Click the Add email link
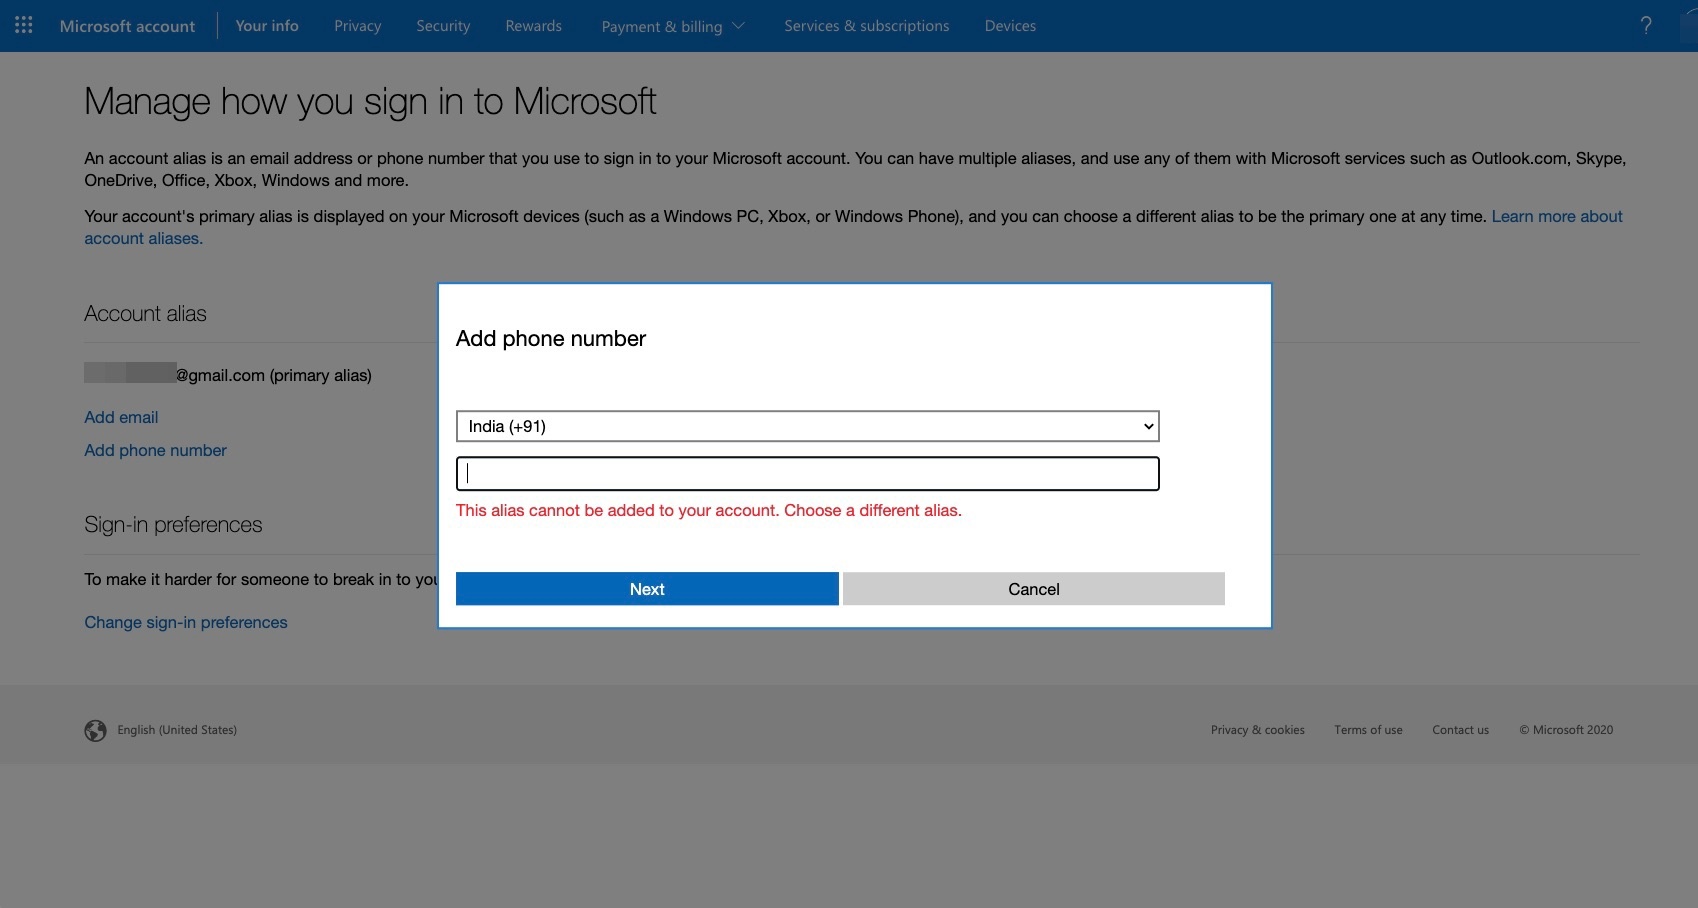The image size is (1698, 908). point(121,417)
